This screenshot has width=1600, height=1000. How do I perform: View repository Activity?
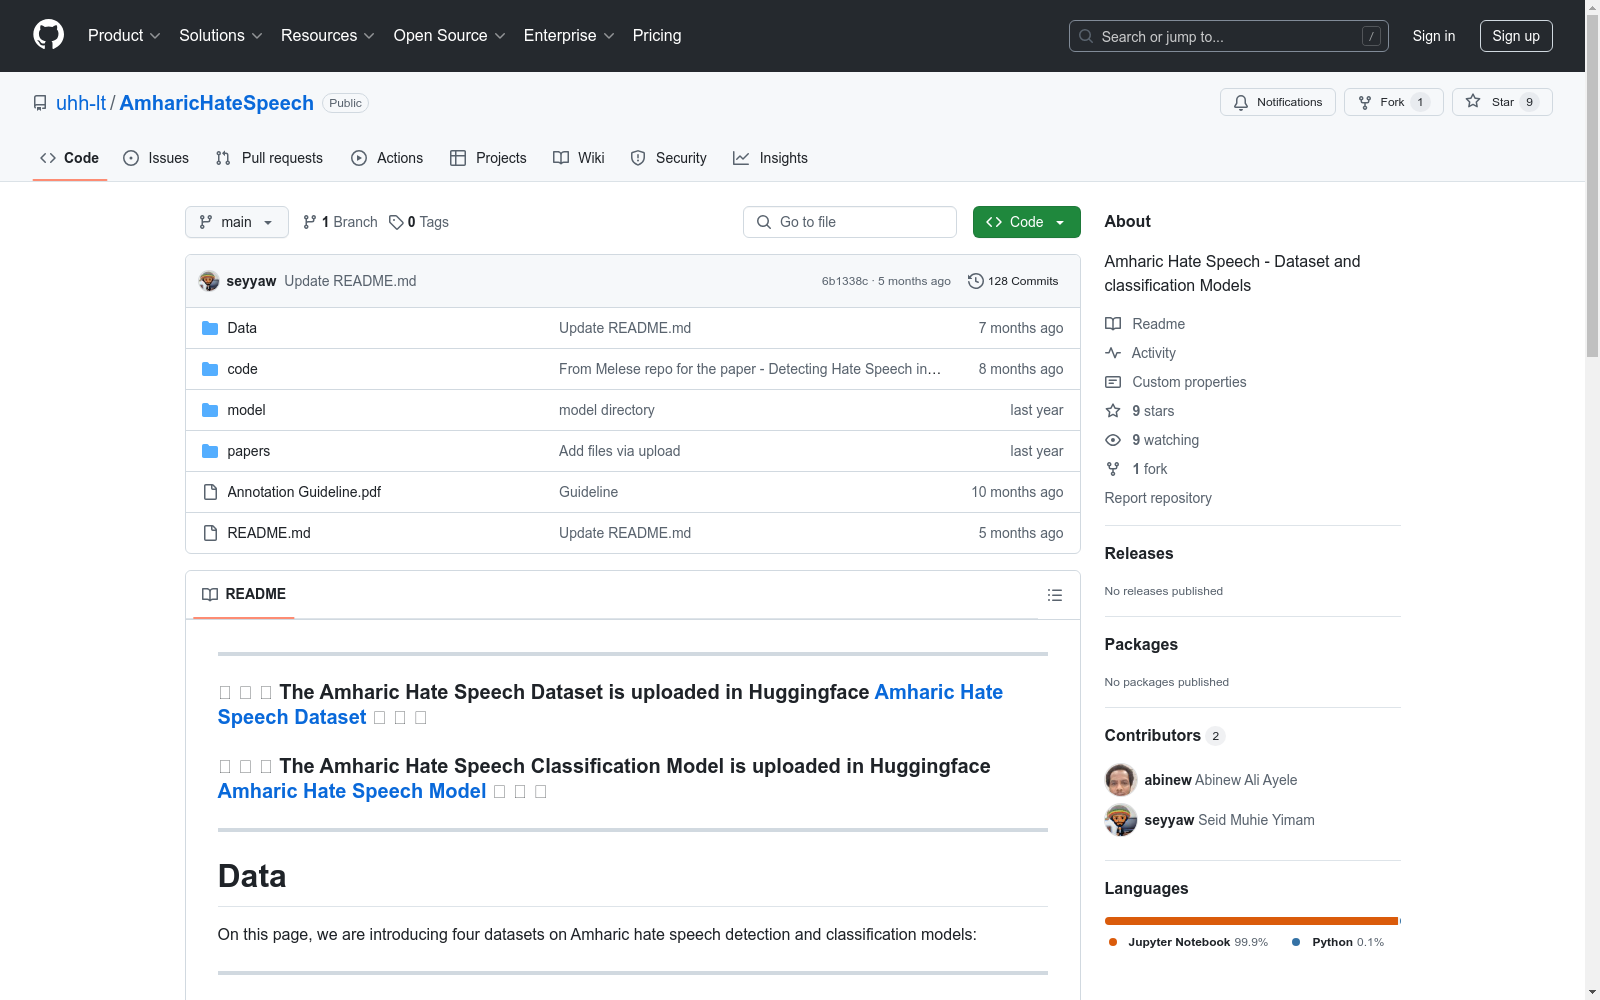[x=1141, y=353]
